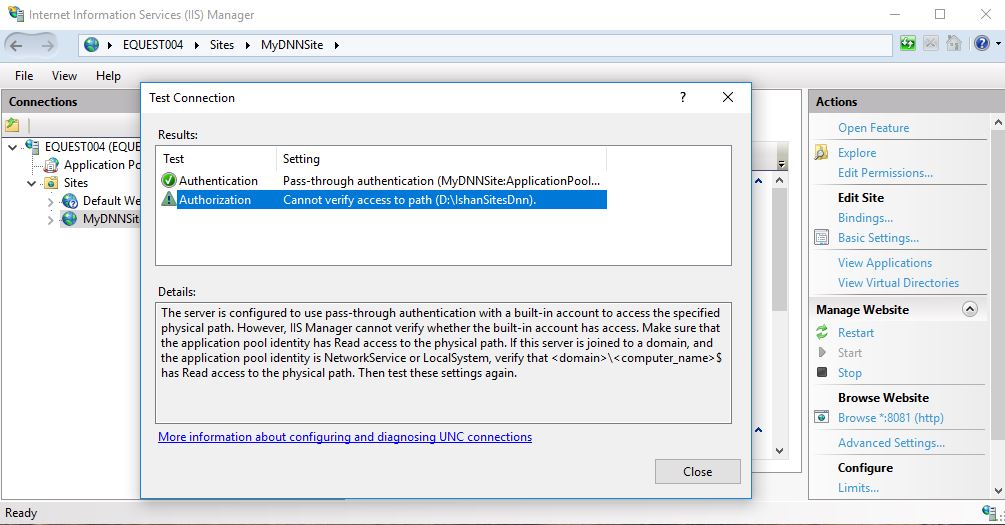Image resolution: width=1005 pixels, height=525 pixels.
Task: Click the status bar network icon
Action: 990,512
